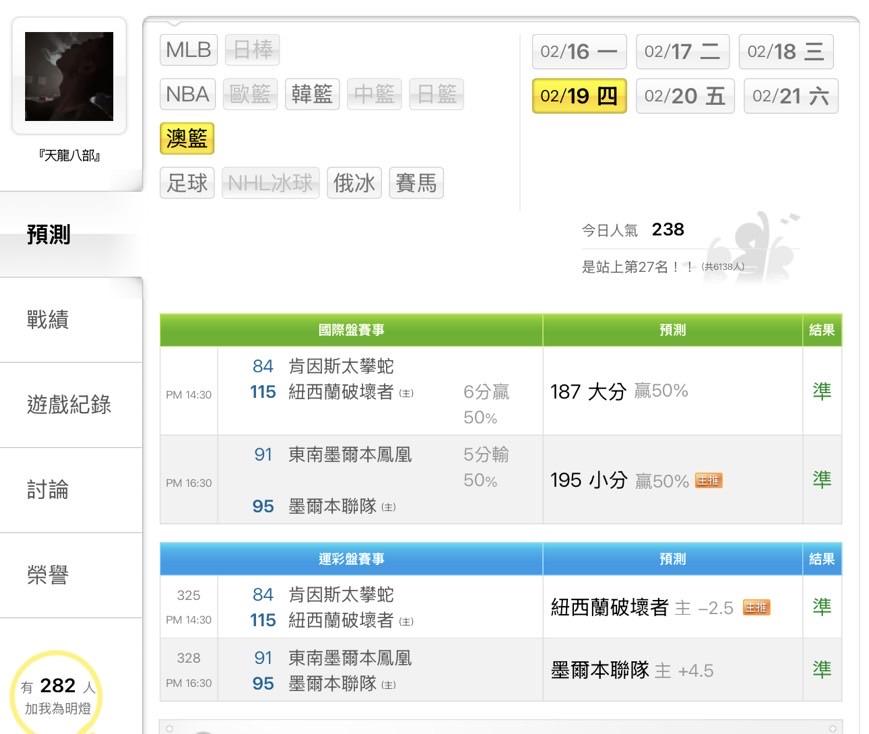Click the 主推 badge beside 紐西蘭破壞者 主 -2.5
Screen dimensions: 869x734
pos(756,608)
